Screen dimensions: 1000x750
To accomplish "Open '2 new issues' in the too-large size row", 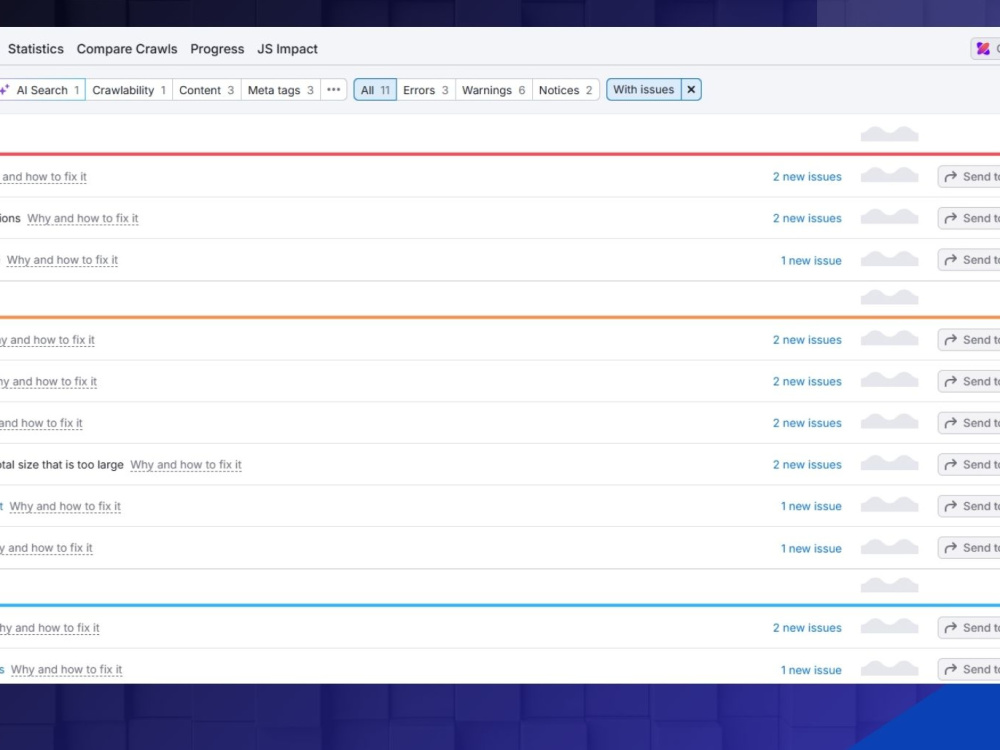I will pyautogui.click(x=807, y=465).
